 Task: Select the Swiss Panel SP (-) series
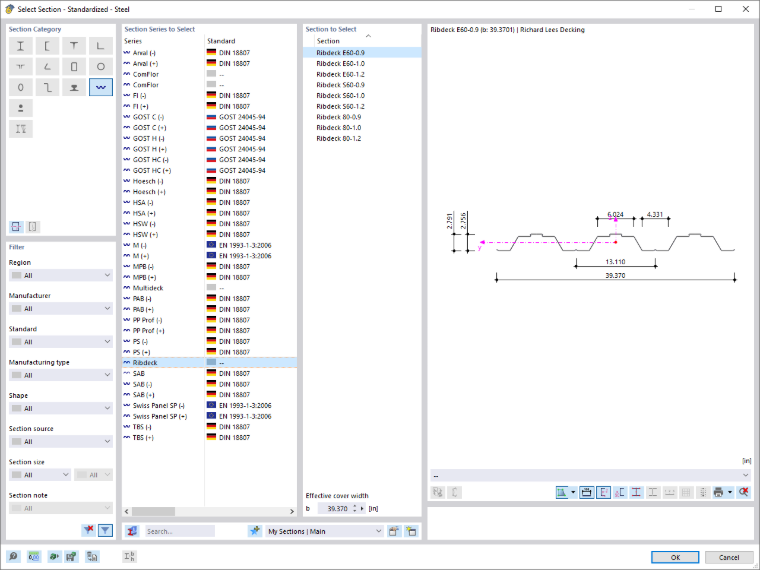(x=209, y=405)
